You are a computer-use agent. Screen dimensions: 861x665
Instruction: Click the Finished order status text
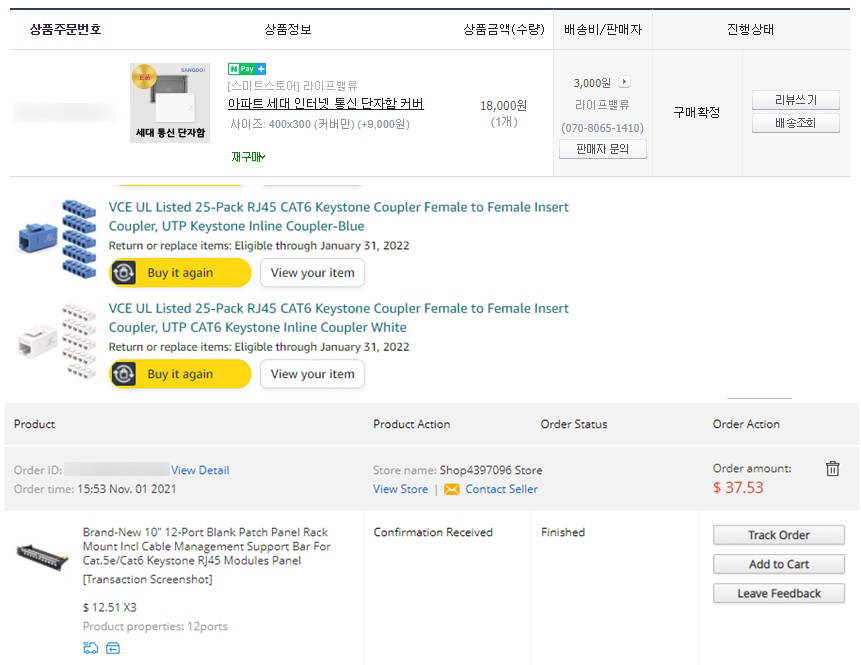(x=563, y=532)
